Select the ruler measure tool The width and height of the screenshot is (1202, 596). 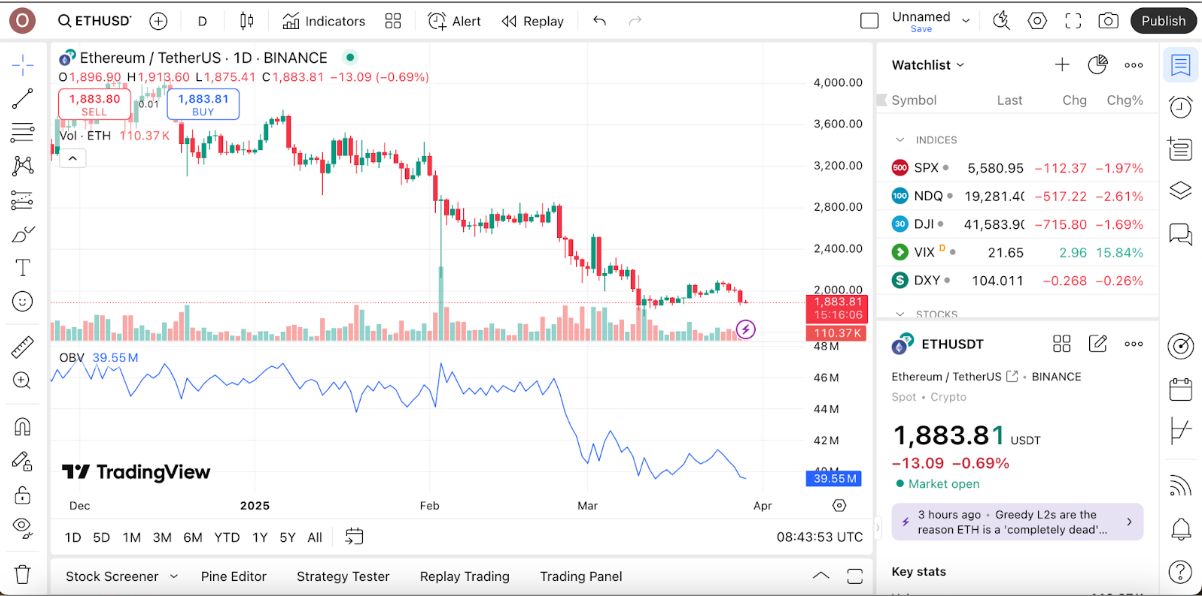22,347
